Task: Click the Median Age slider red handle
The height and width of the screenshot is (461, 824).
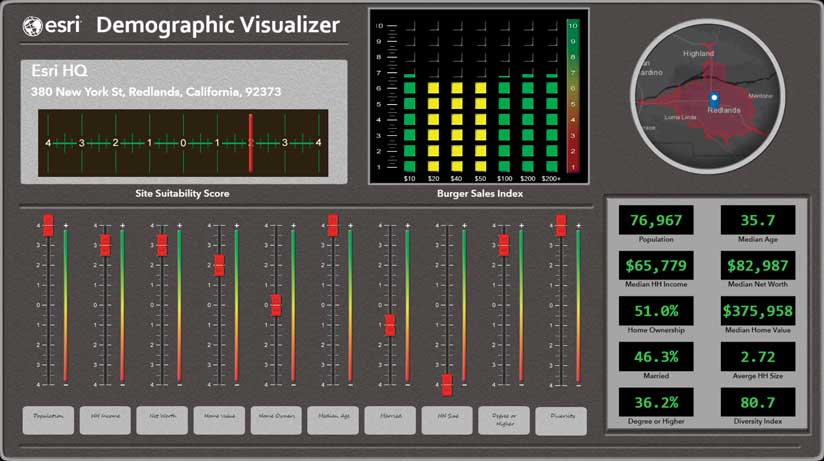Action: pyautogui.click(x=333, y=225)
